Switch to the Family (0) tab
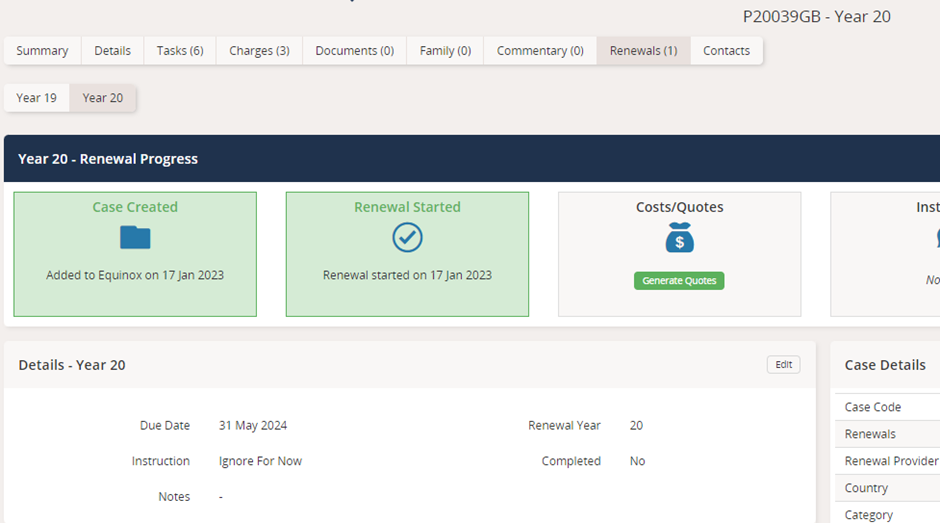 click(445, 51)
